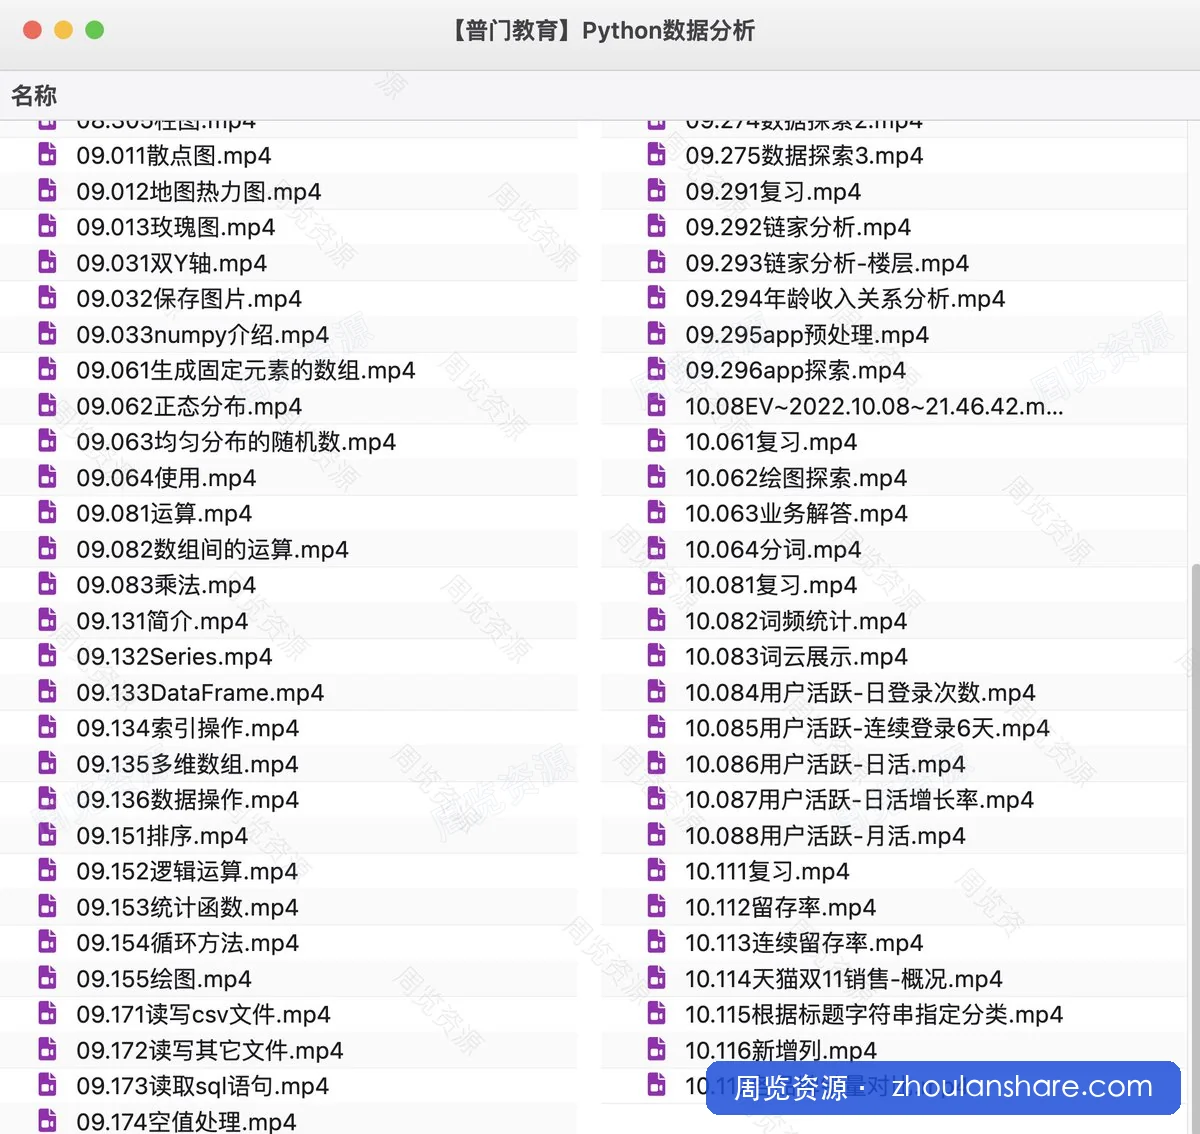Select file name 10.113连续留存率.mp4
Viewport: 1200px width, 1134px height.
click(x=804, y=943)
